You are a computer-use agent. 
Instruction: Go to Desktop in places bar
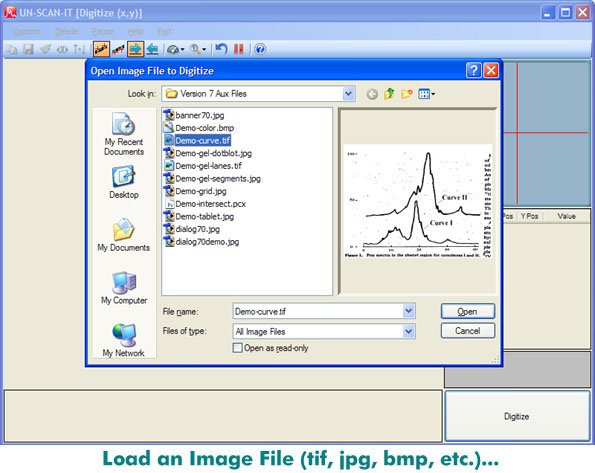pyautogui.click(x=124, y=182)
